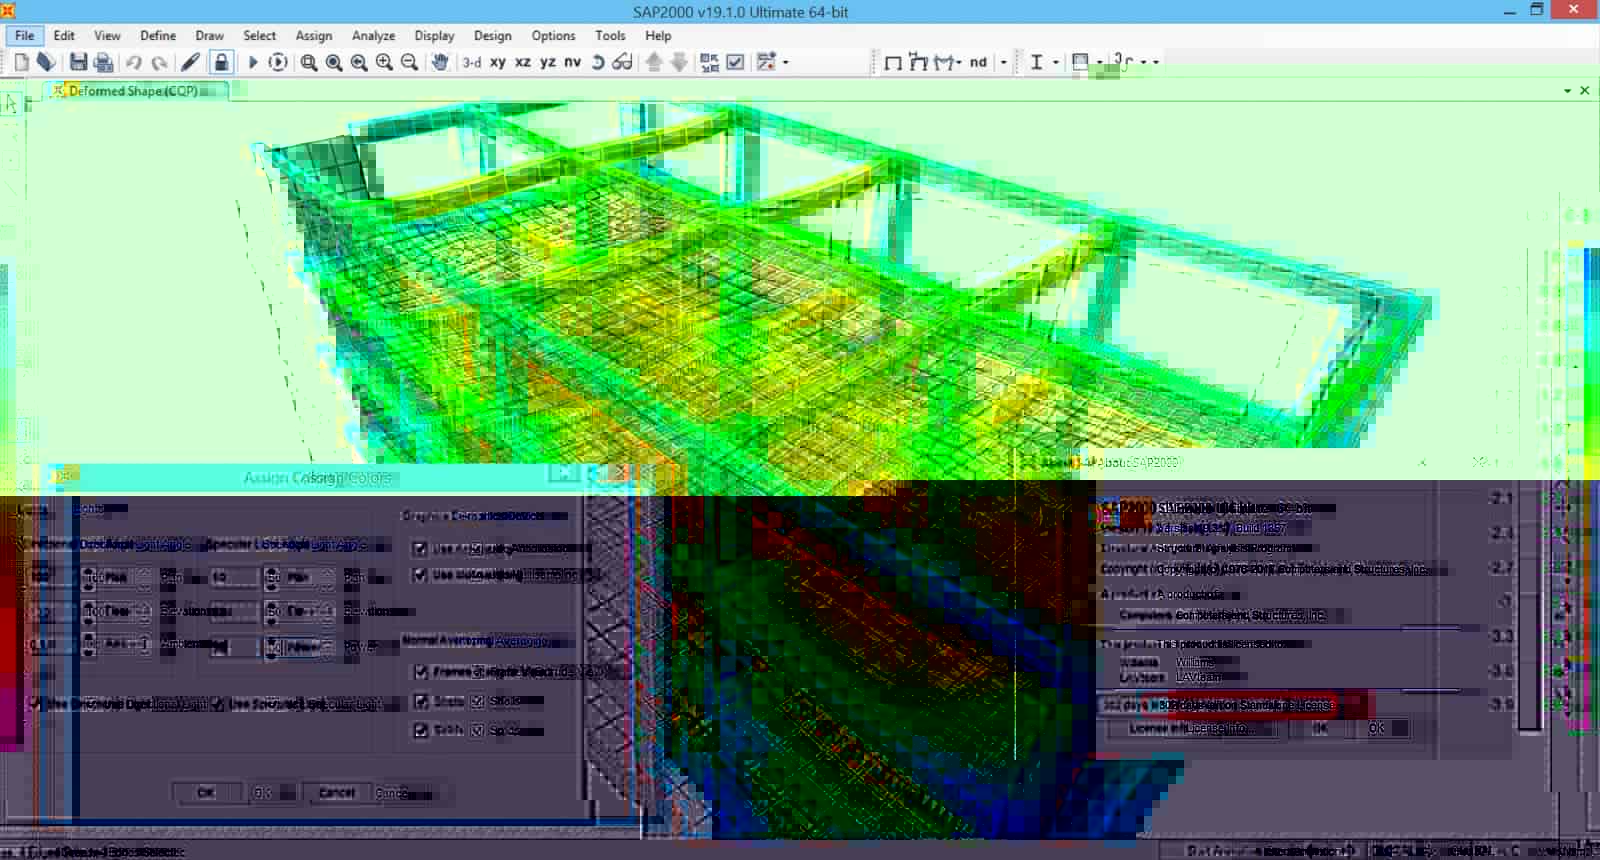Close the Deformed Shape view panel

click(x=1584, y=91)
